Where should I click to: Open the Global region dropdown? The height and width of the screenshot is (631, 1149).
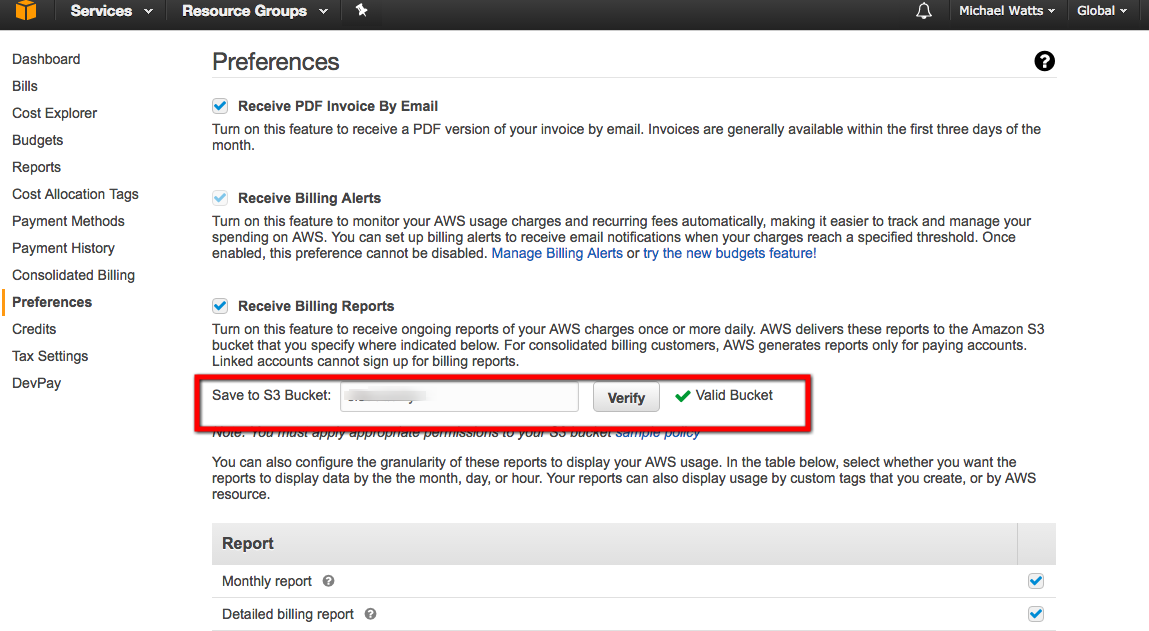(x=1101, y=11)
